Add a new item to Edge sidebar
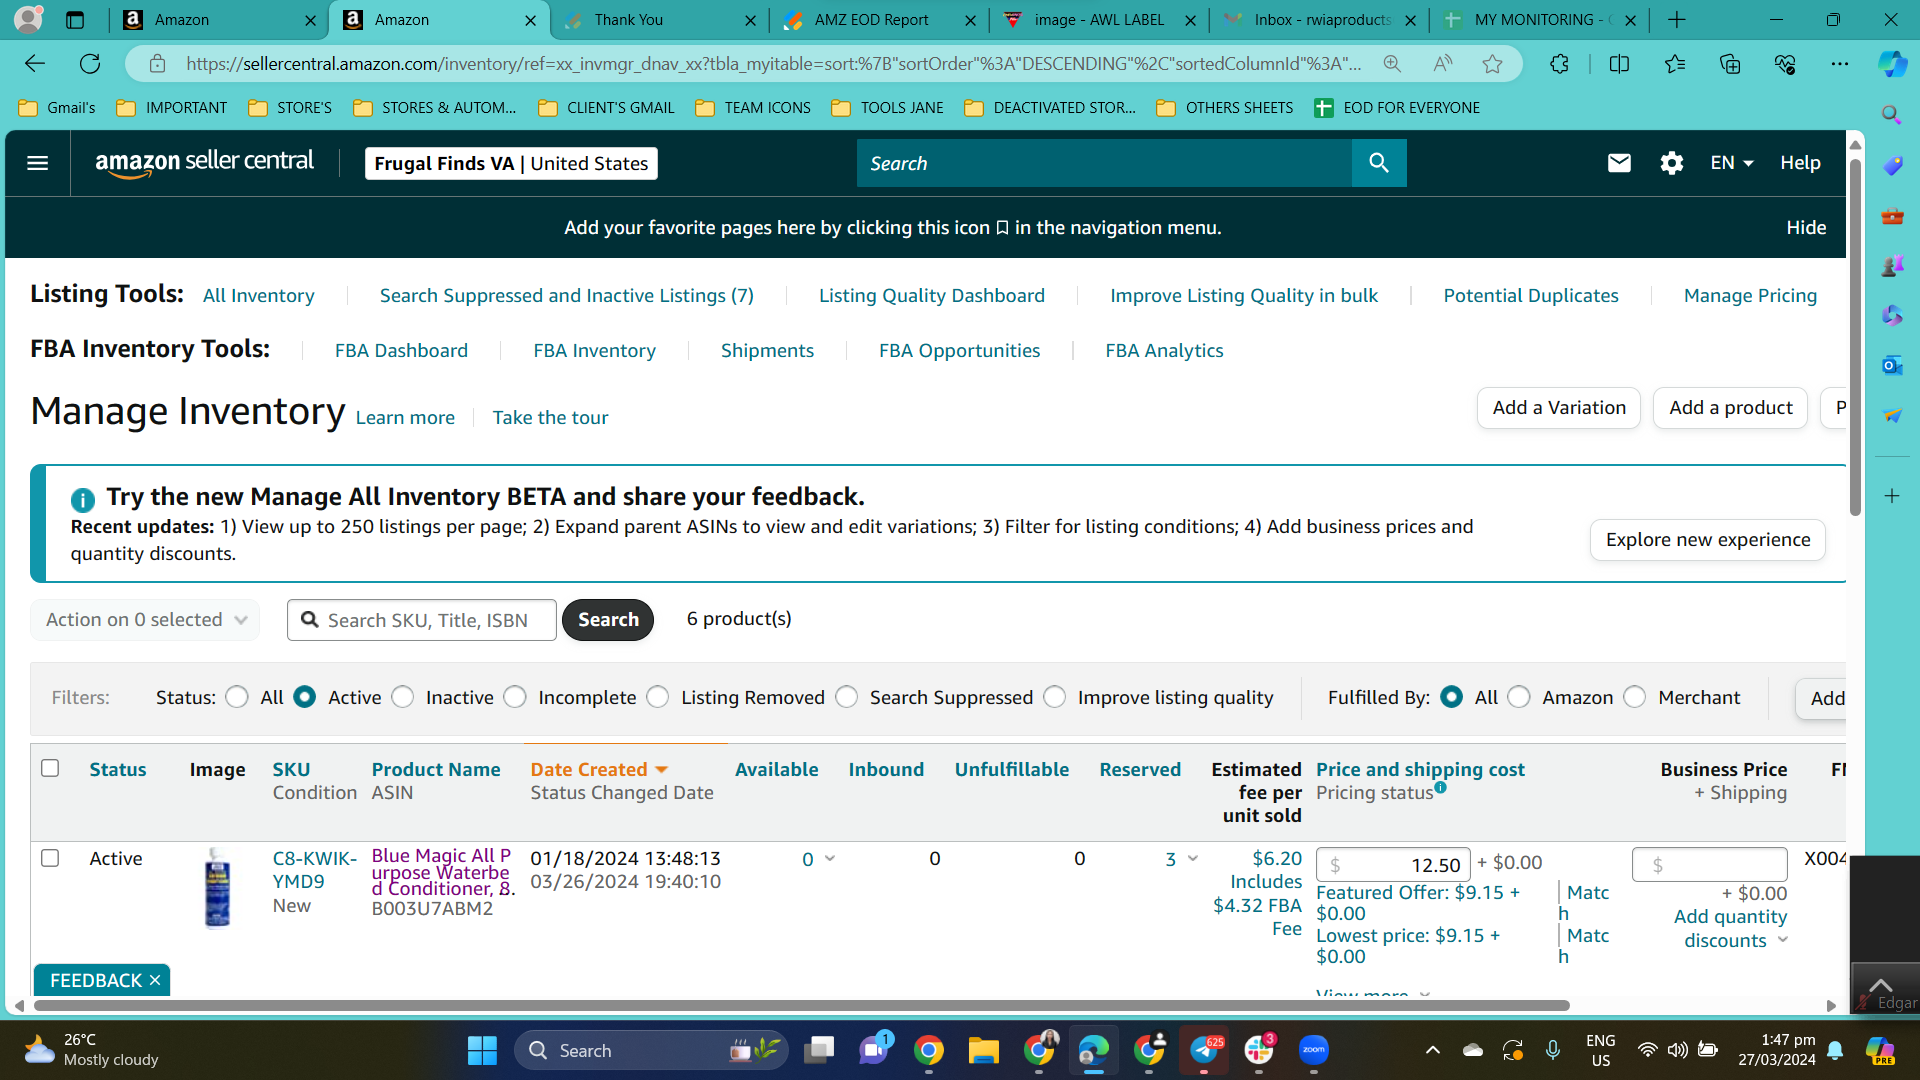1920x1080 pixels. pos(1892,496)
